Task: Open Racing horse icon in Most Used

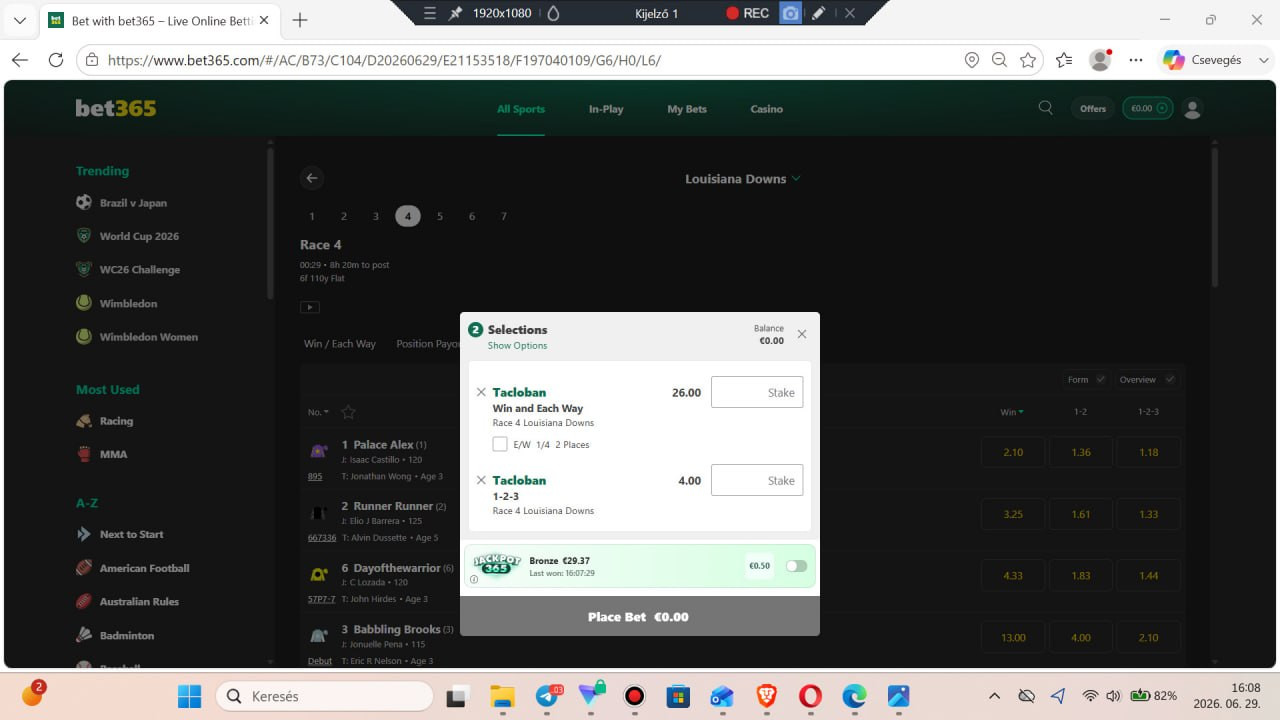Action: 84,421
